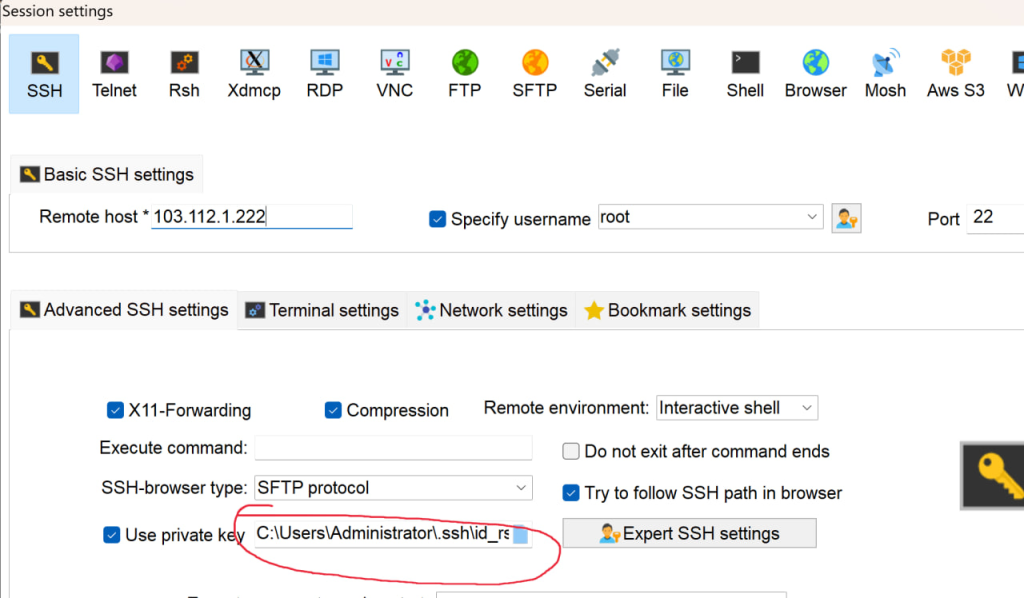
Task: Choose the SFTP session icon
Action: pyautogui.click(x=534, y=74)
